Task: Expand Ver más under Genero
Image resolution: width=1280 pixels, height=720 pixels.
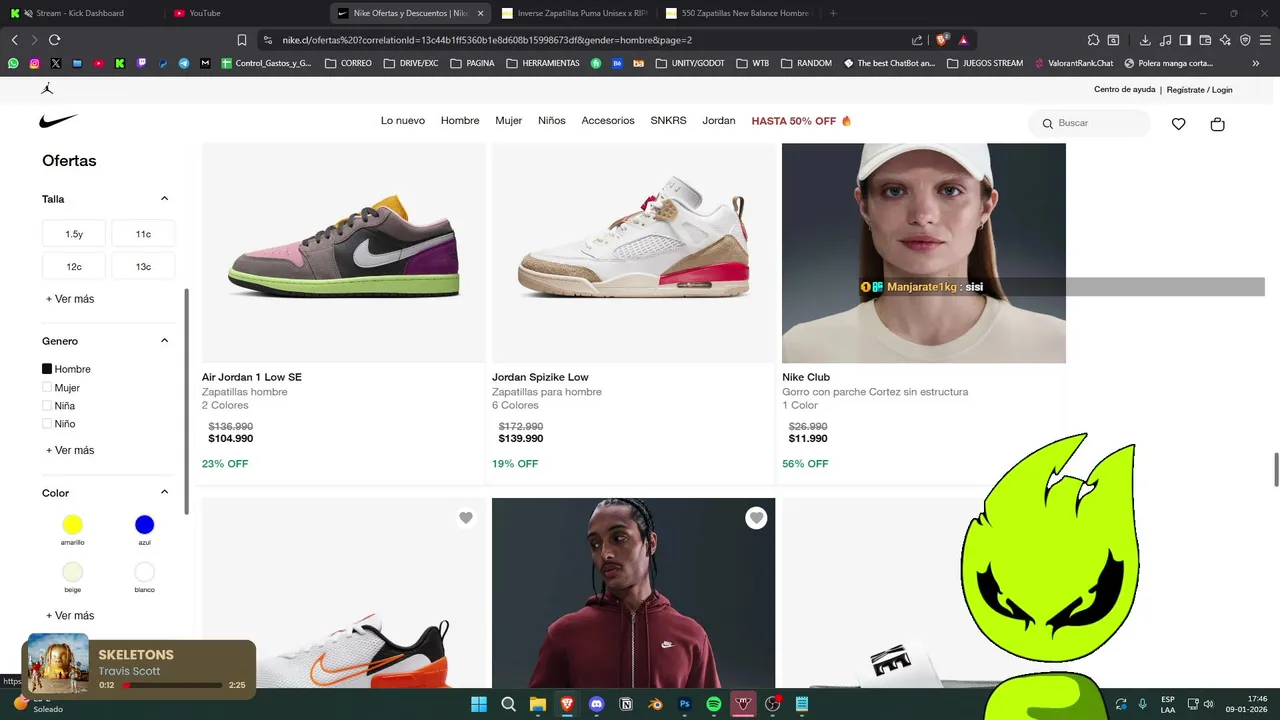Action: pyautogui.click(x=70, y=450)
